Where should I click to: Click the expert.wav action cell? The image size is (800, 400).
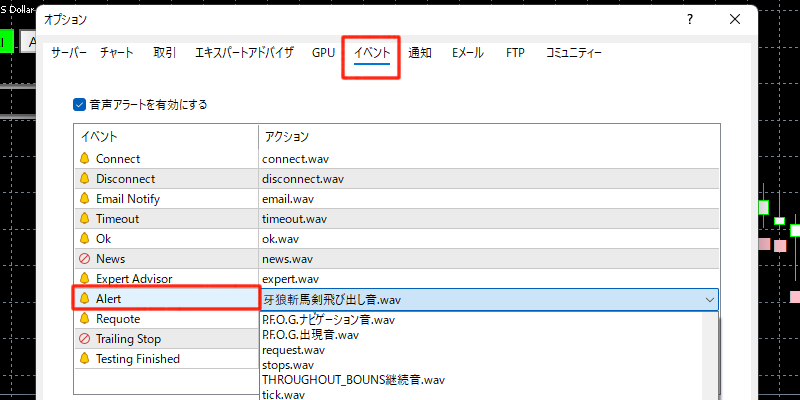(291, 279)
